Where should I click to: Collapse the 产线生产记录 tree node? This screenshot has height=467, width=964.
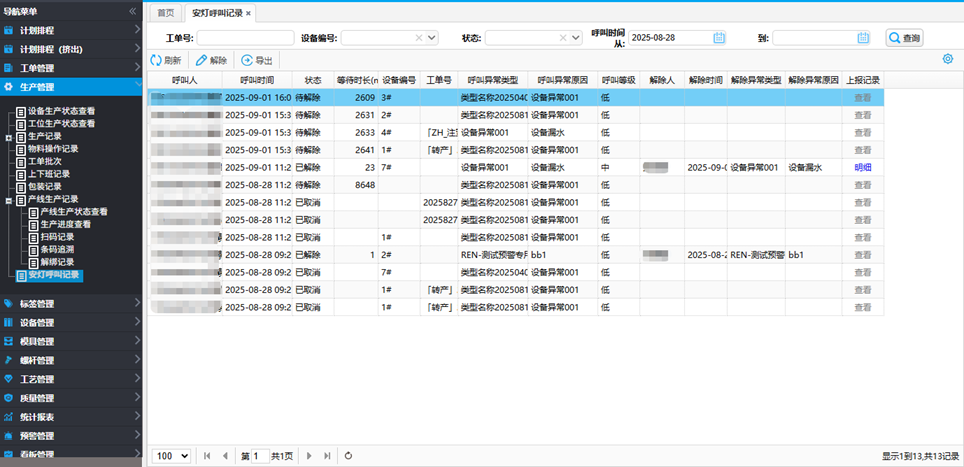pyautogui.click(x=9, y=199)
